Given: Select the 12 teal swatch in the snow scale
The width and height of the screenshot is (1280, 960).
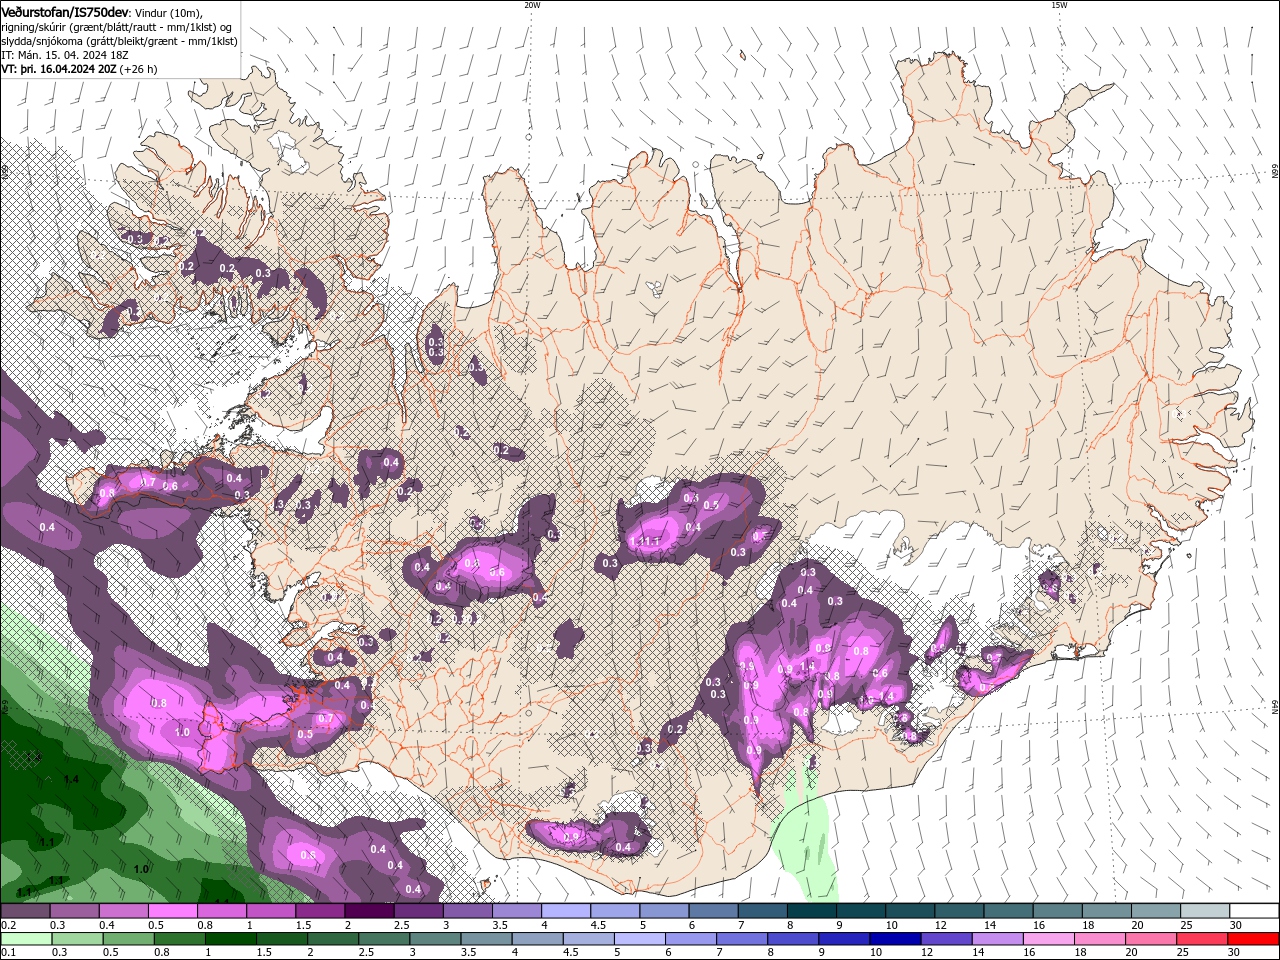Looking at the screenshot, I should [959, 911].
